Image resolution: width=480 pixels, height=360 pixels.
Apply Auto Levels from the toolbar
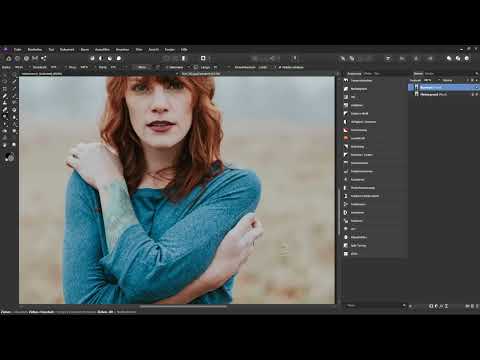(92, 58)
